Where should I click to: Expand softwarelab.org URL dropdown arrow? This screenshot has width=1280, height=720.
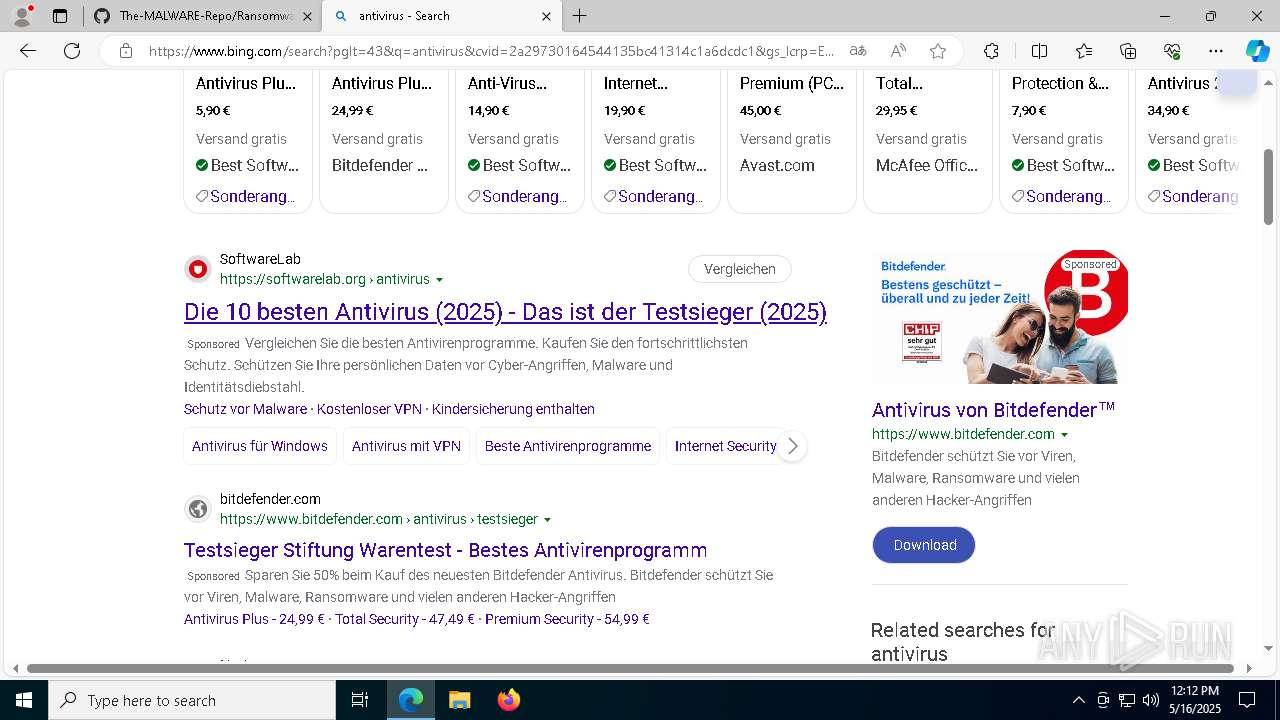[x=439, y=280]
